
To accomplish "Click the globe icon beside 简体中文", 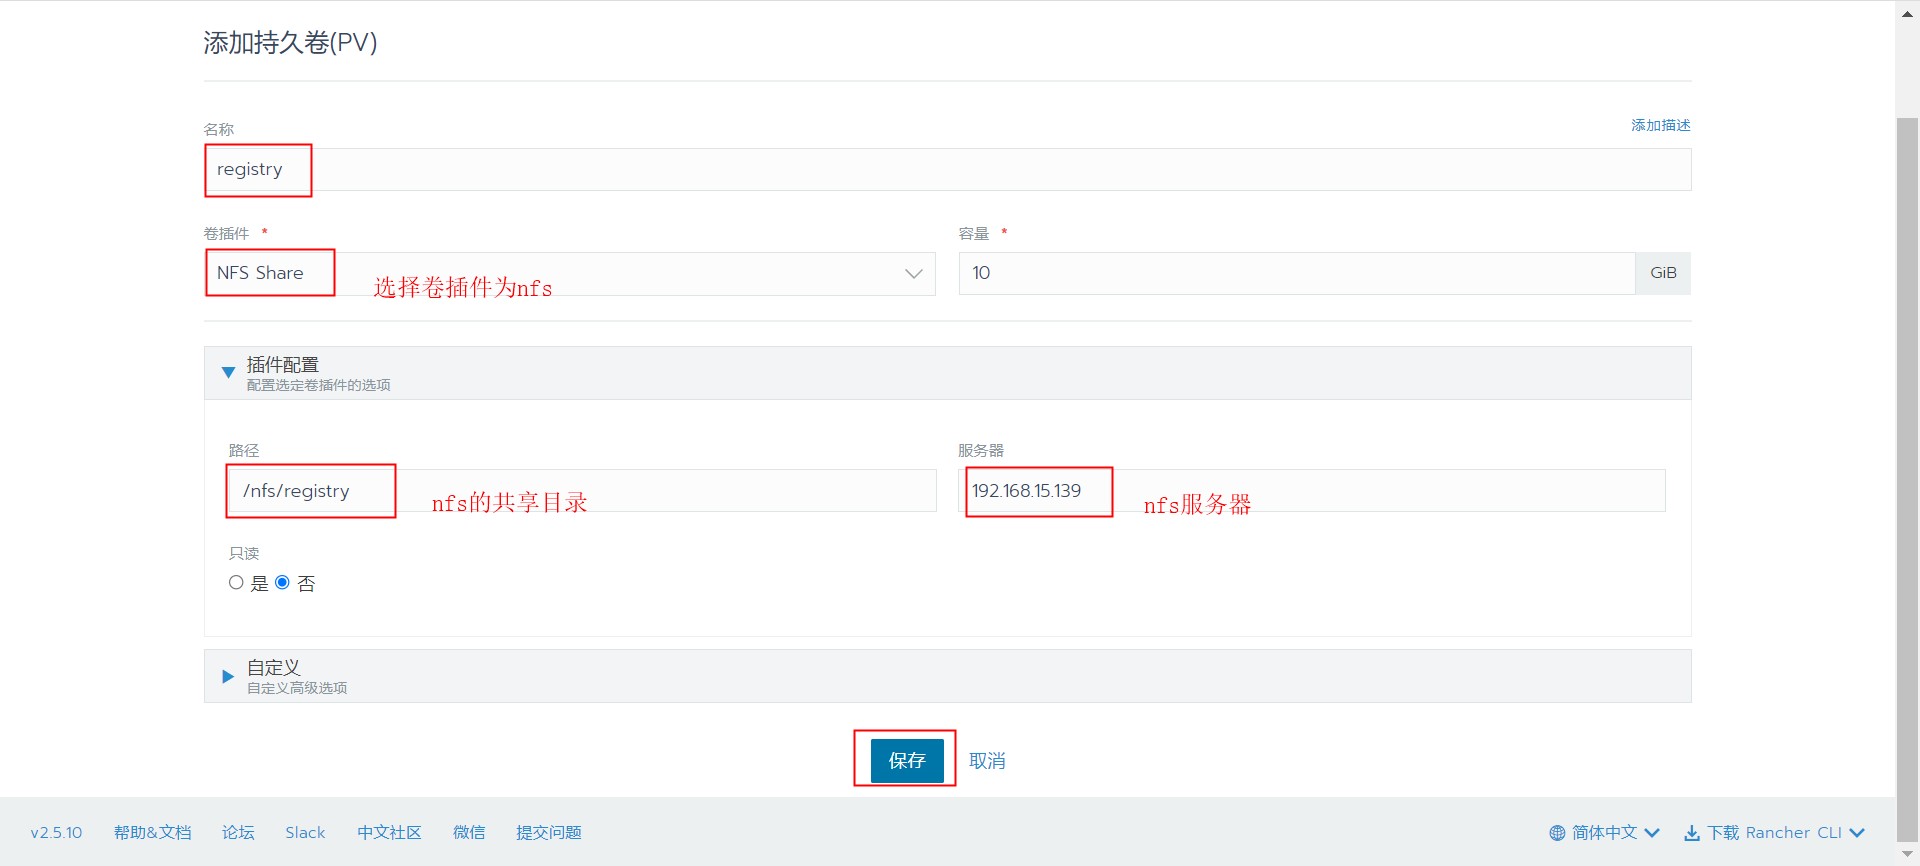I will coord(1557,833).
